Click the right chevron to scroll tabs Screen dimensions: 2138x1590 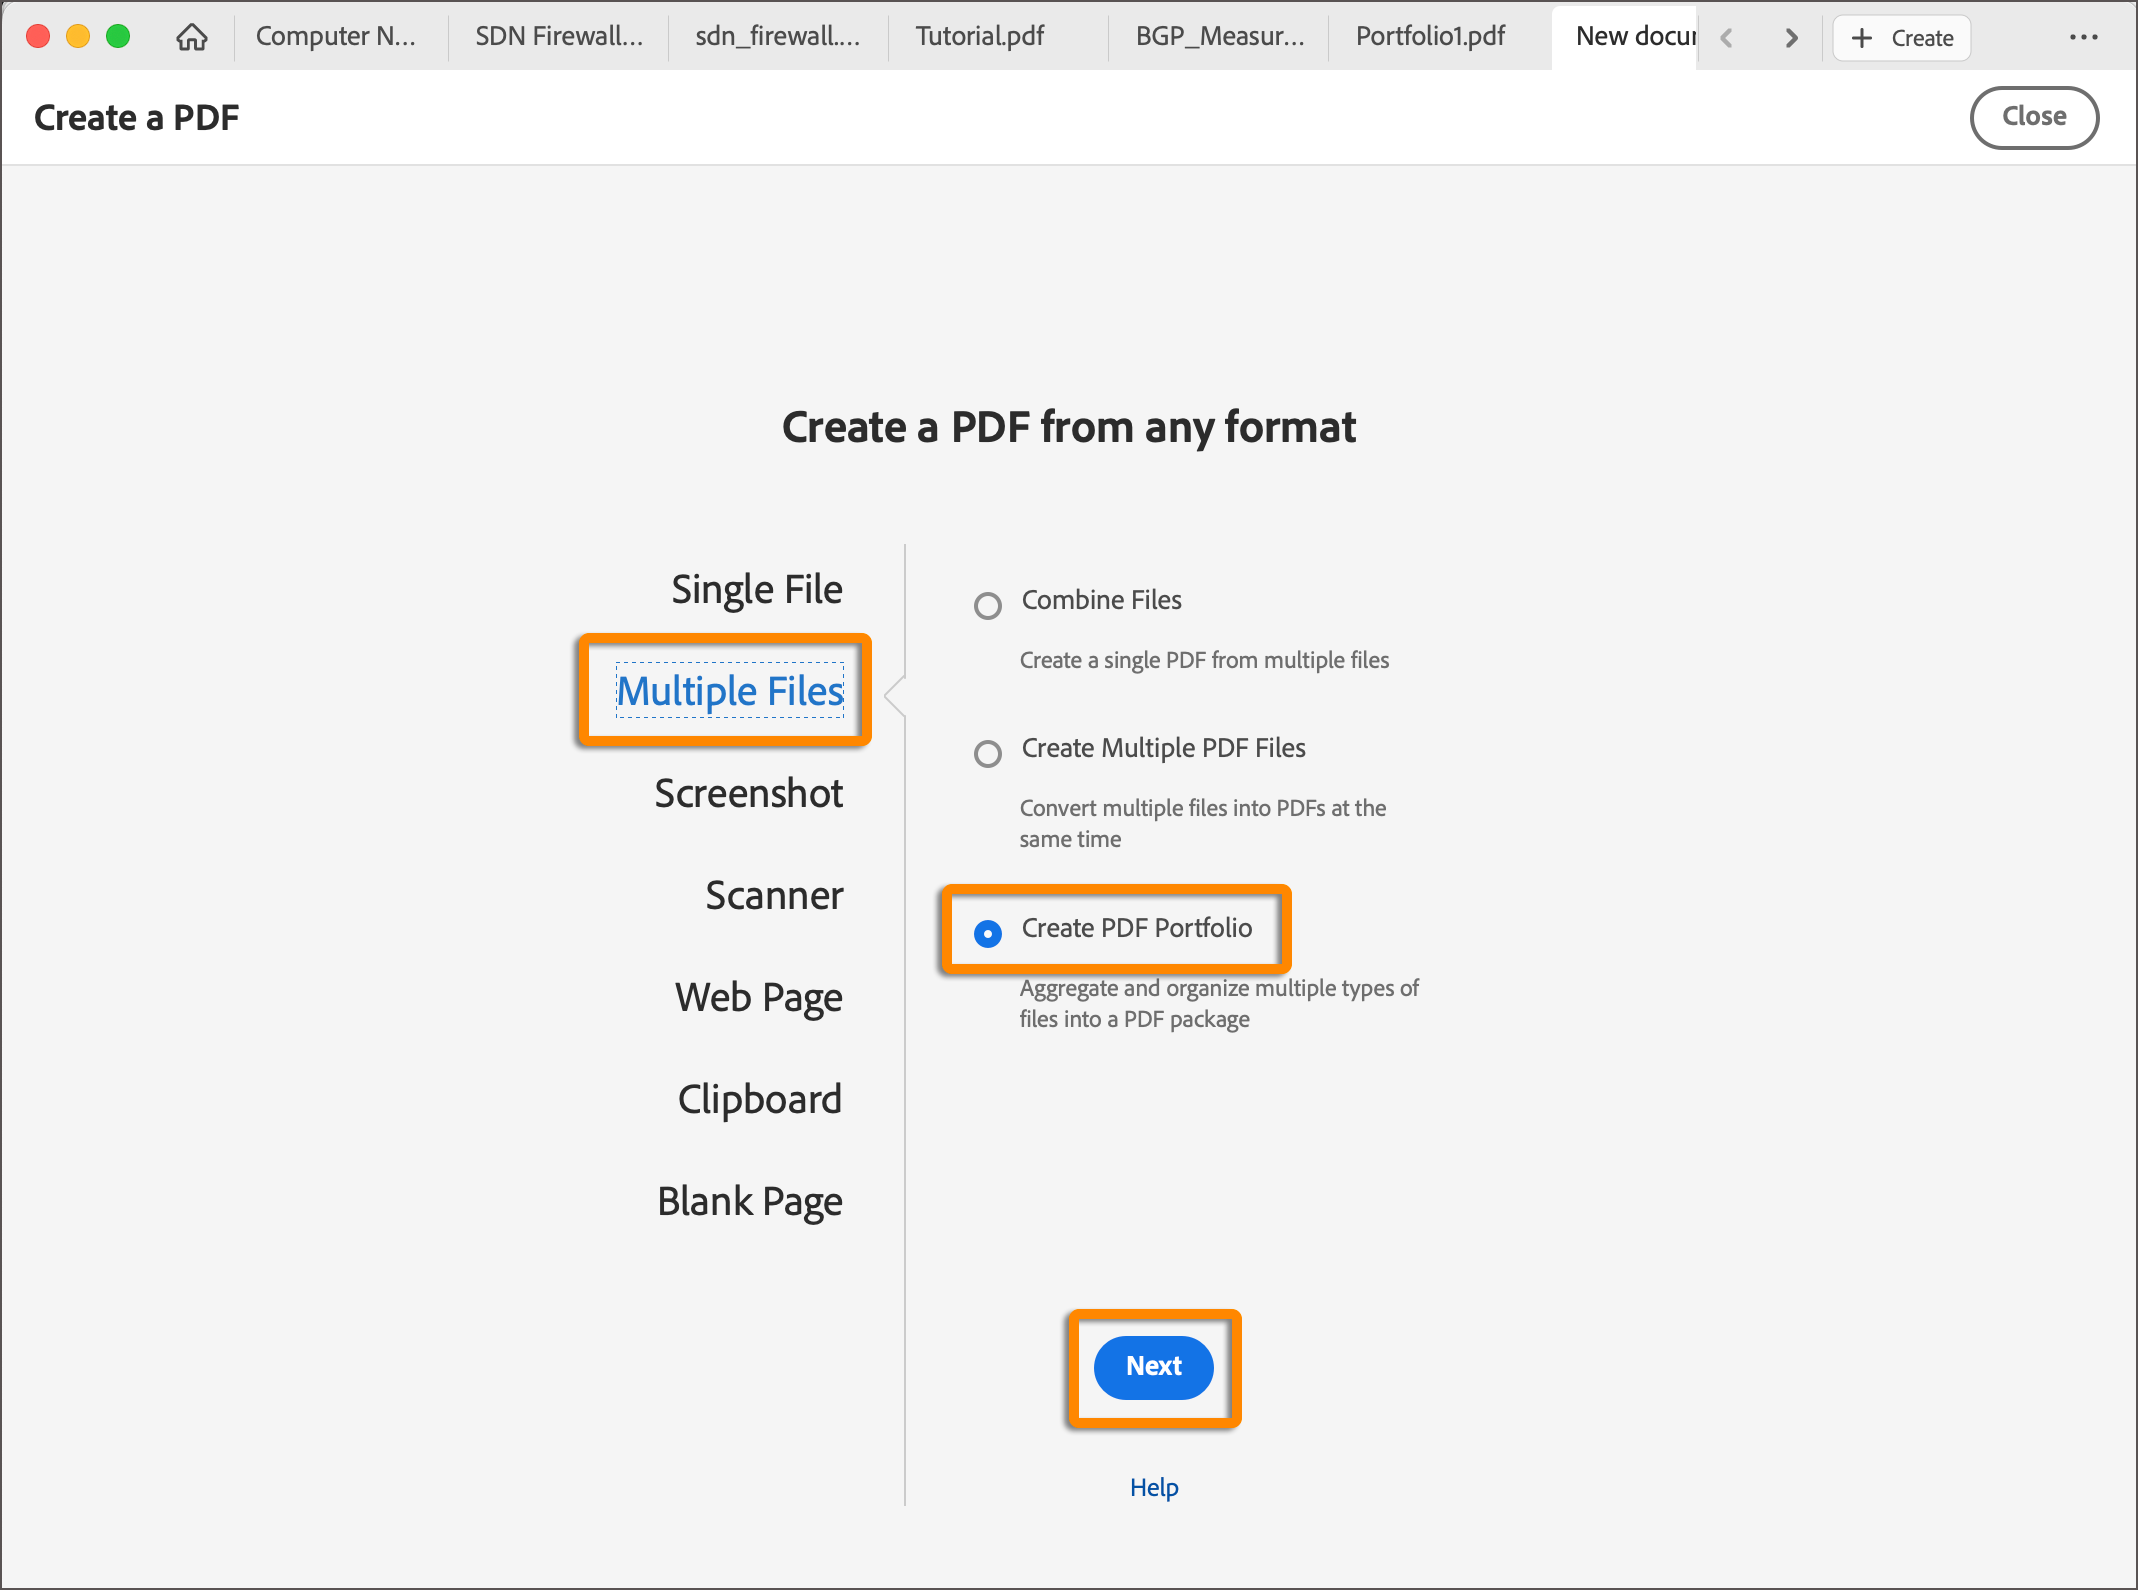(1791, 38)
